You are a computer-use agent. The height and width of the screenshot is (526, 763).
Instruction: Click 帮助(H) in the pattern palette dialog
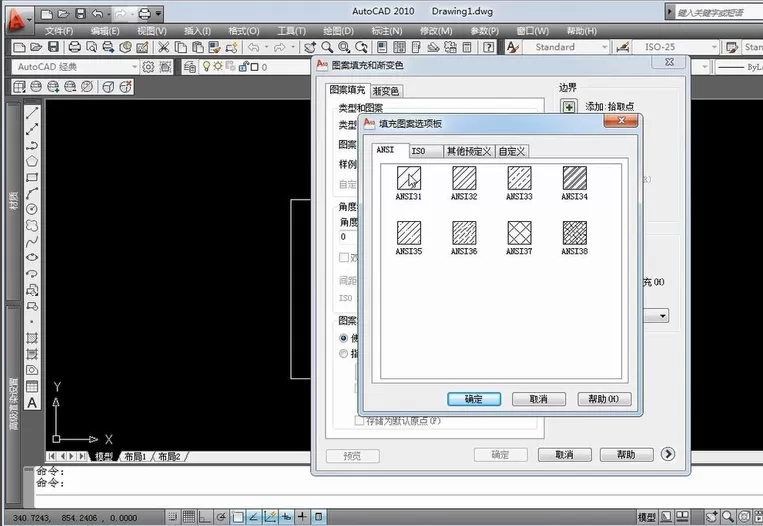point(604,399)
